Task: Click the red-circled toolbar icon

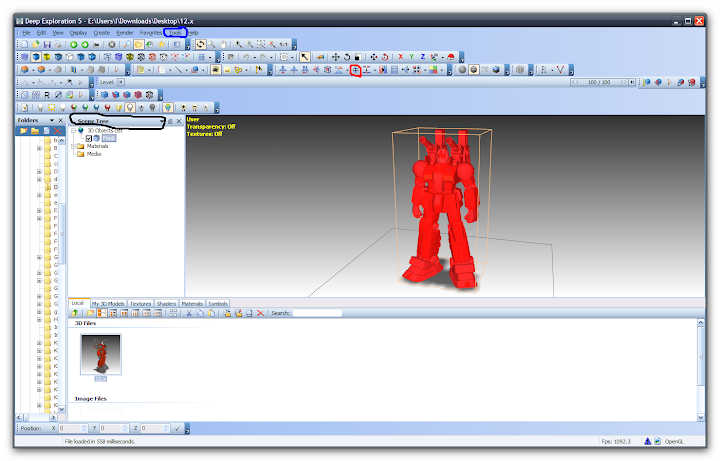Action: 355,70
